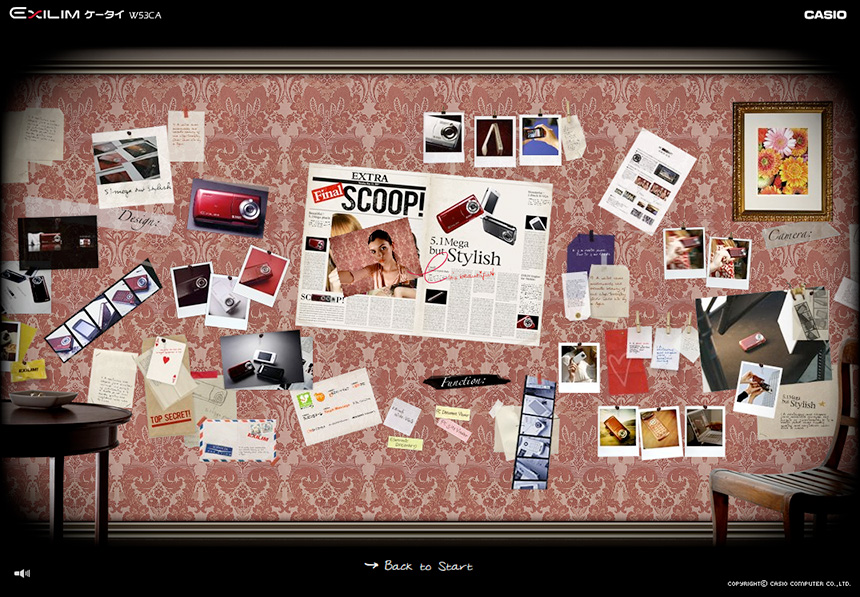Toggle the sound speaker icon
Viewport: 860px width, 597px height.
22,573
